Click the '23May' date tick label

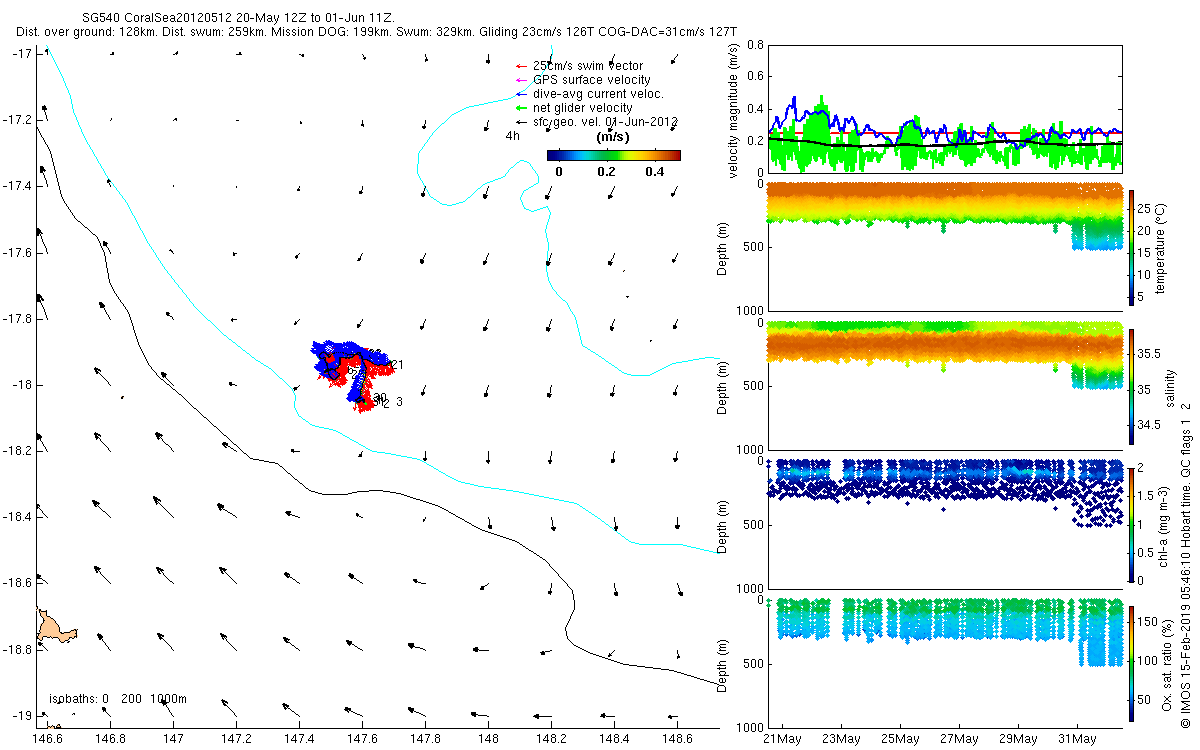click(840, 739)
